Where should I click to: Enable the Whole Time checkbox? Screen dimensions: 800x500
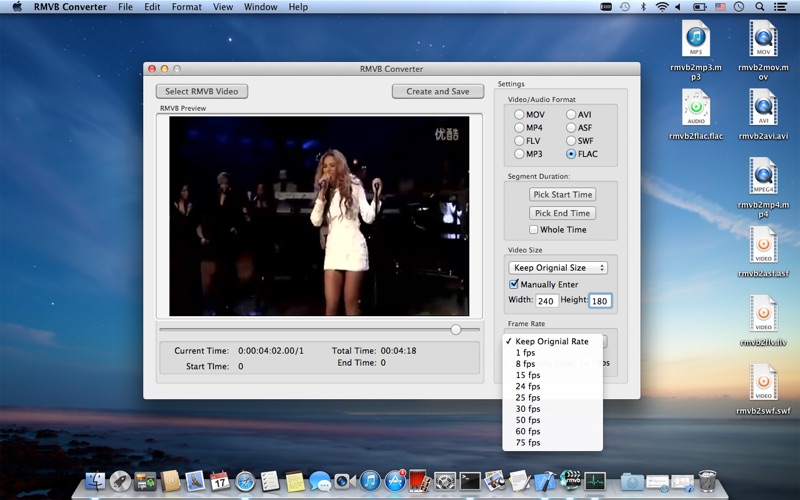click(533, 230)
